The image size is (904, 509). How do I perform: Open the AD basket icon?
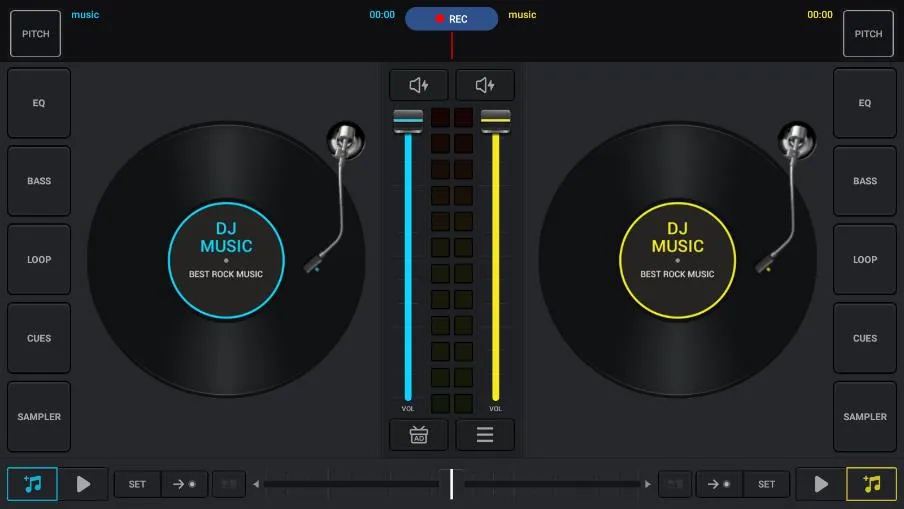tap(419, 435)
